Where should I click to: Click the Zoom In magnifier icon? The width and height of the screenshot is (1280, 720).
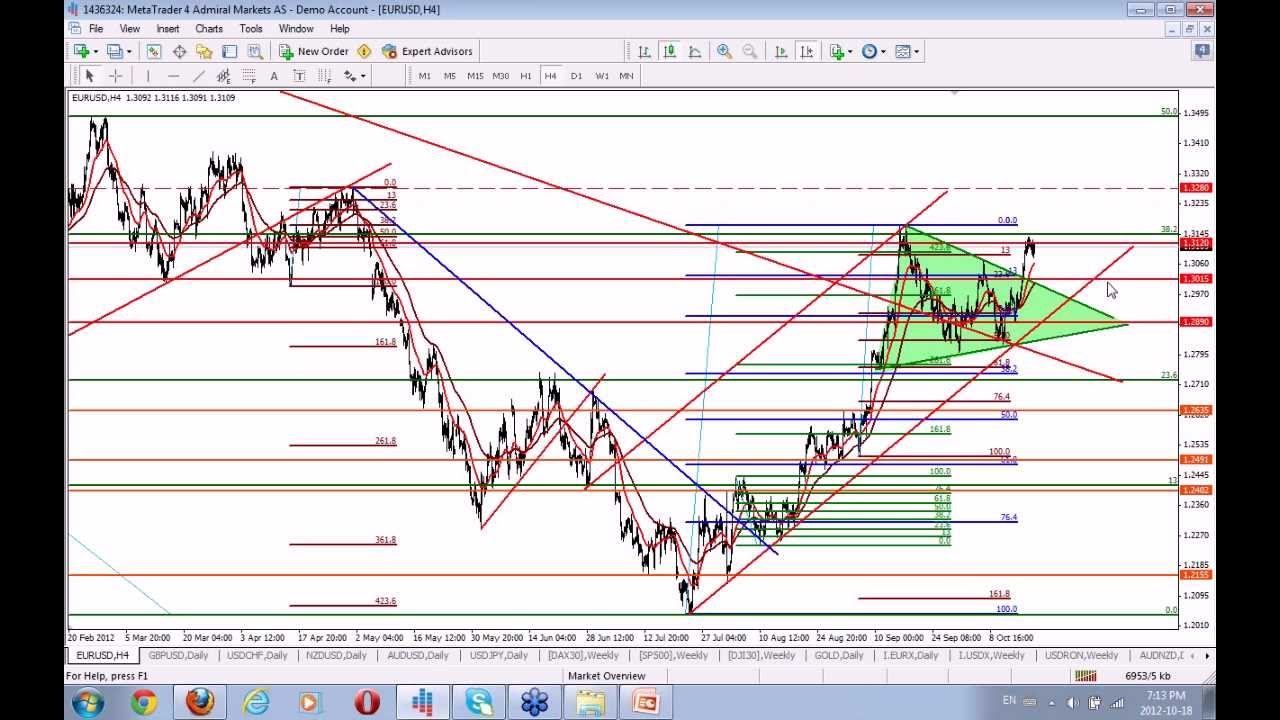click(x=724, y=51)
